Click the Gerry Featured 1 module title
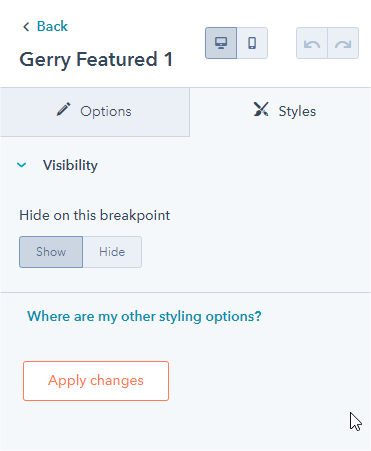371x451 pixels. (96, 60)
